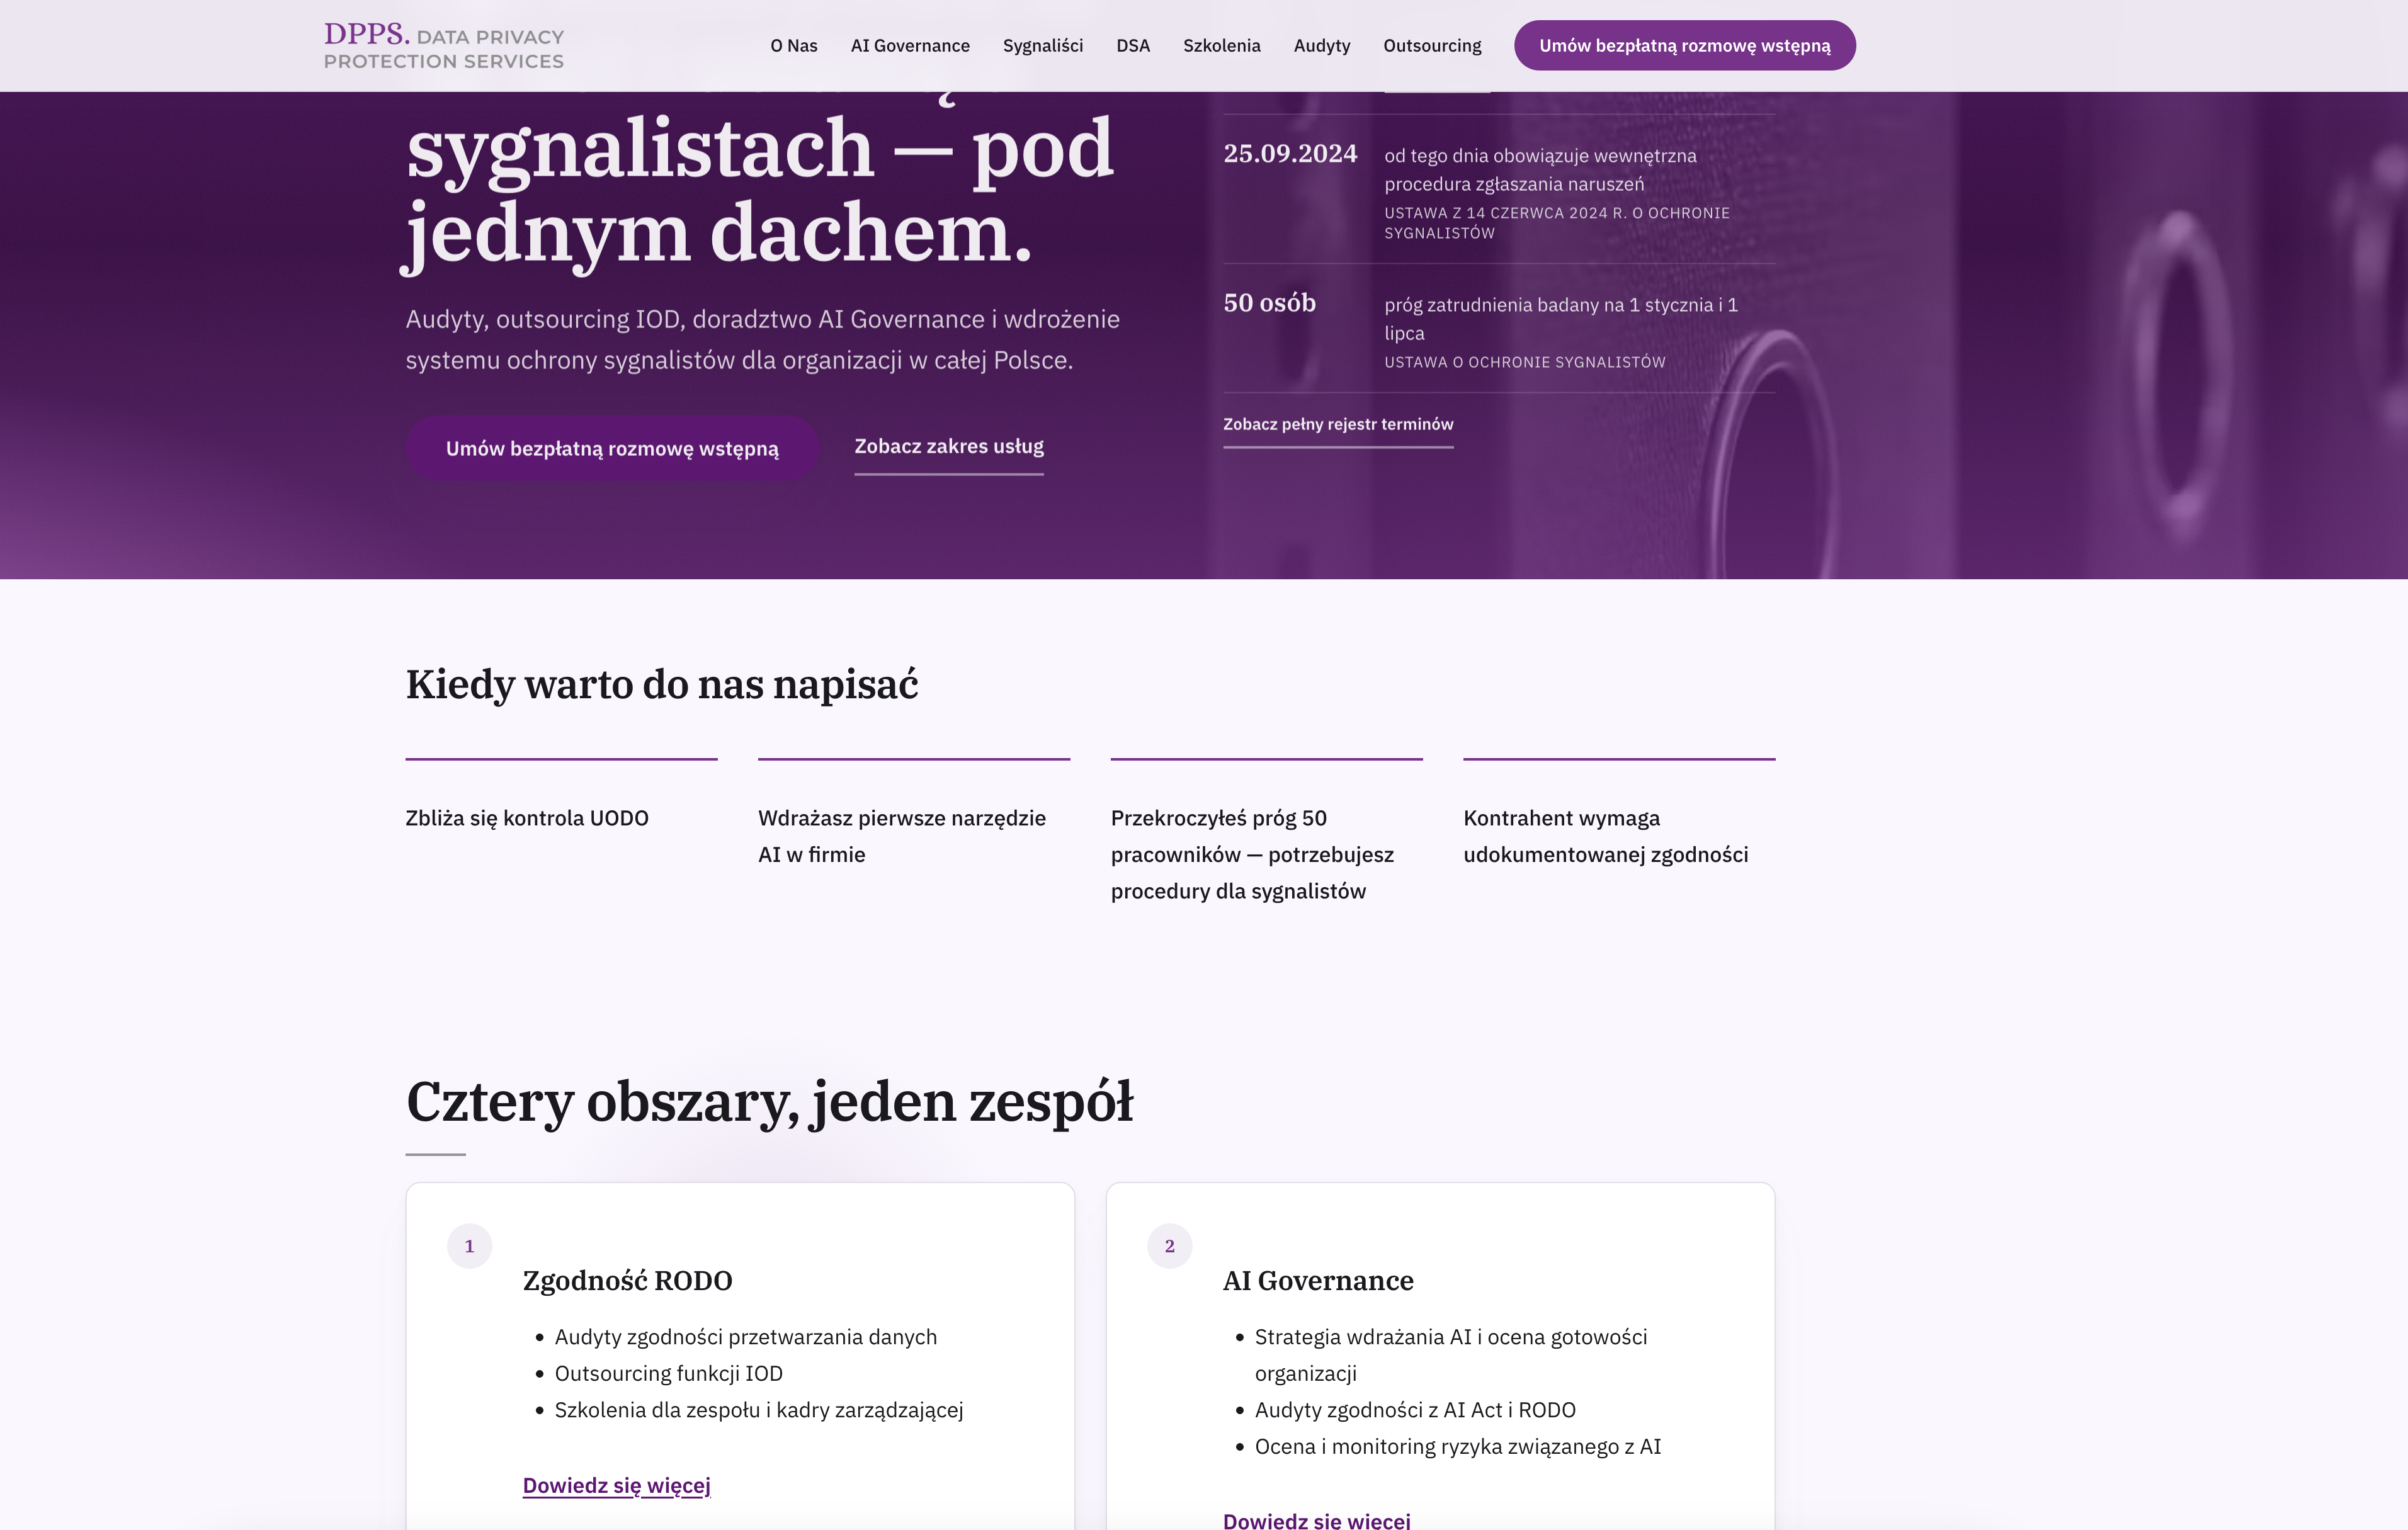2408x1530 pixels.
Task: Click the 50 osób threshold entry
Action: click(x=1269, y=303)
